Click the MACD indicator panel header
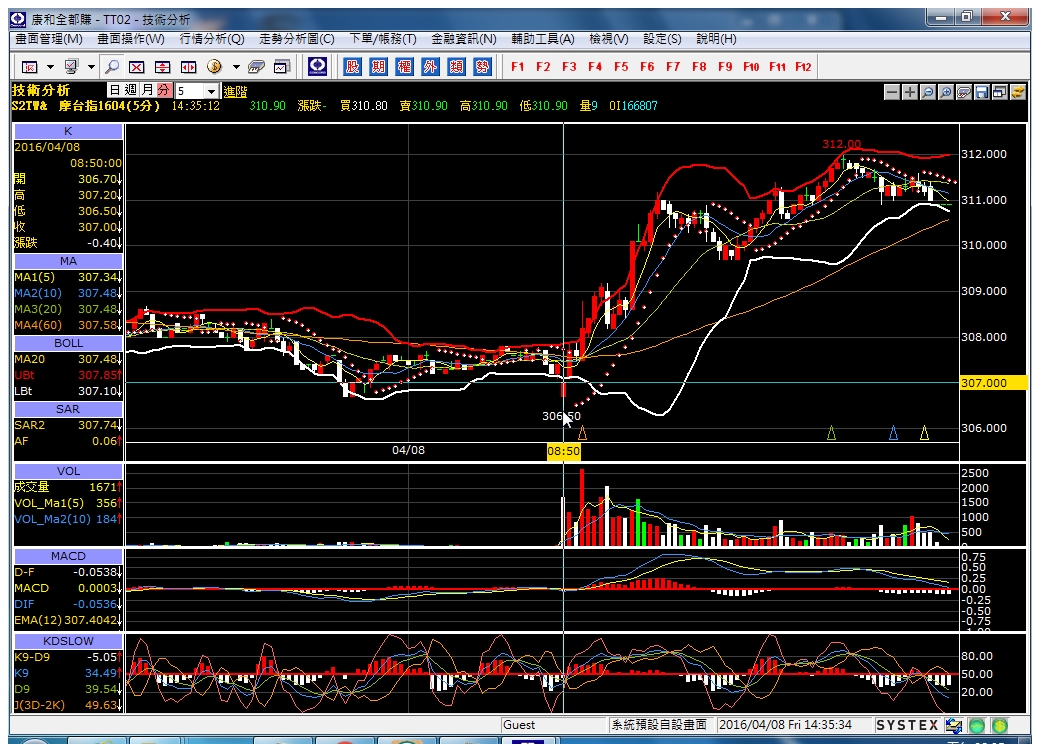The height and width of the screenshot is (744, 1040). tap(68, 556)
